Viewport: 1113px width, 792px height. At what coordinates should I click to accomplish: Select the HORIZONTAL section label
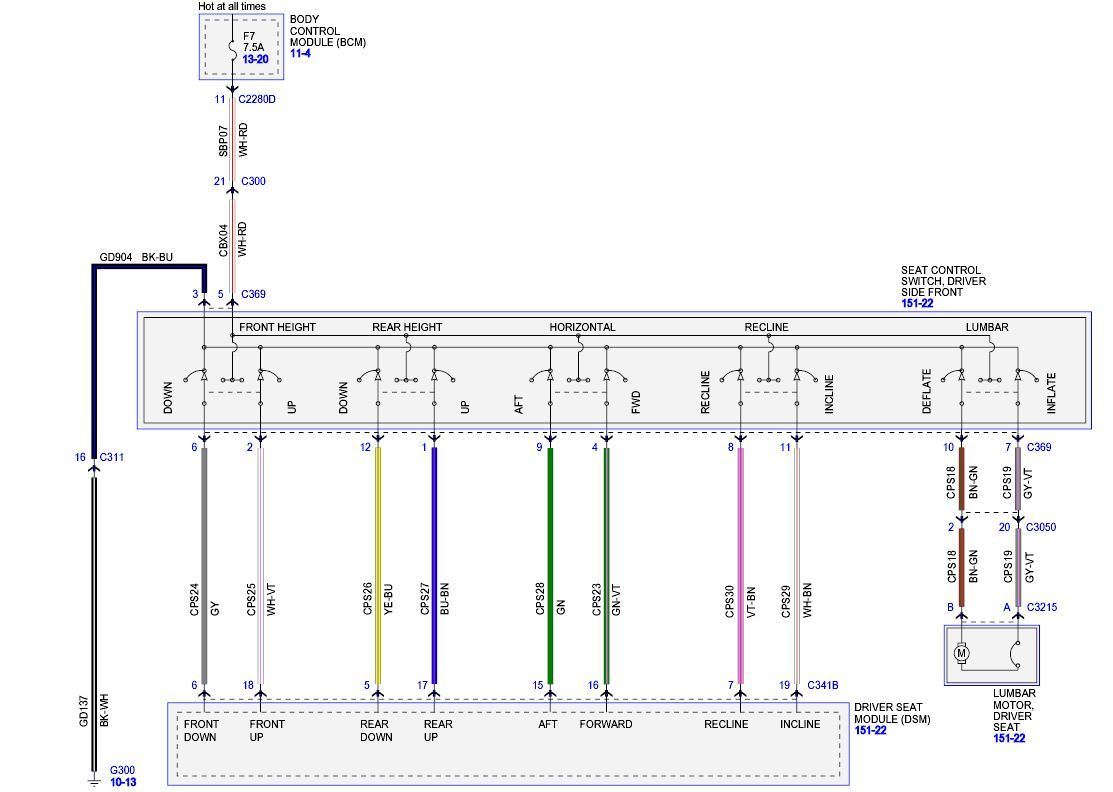point(582,327)
